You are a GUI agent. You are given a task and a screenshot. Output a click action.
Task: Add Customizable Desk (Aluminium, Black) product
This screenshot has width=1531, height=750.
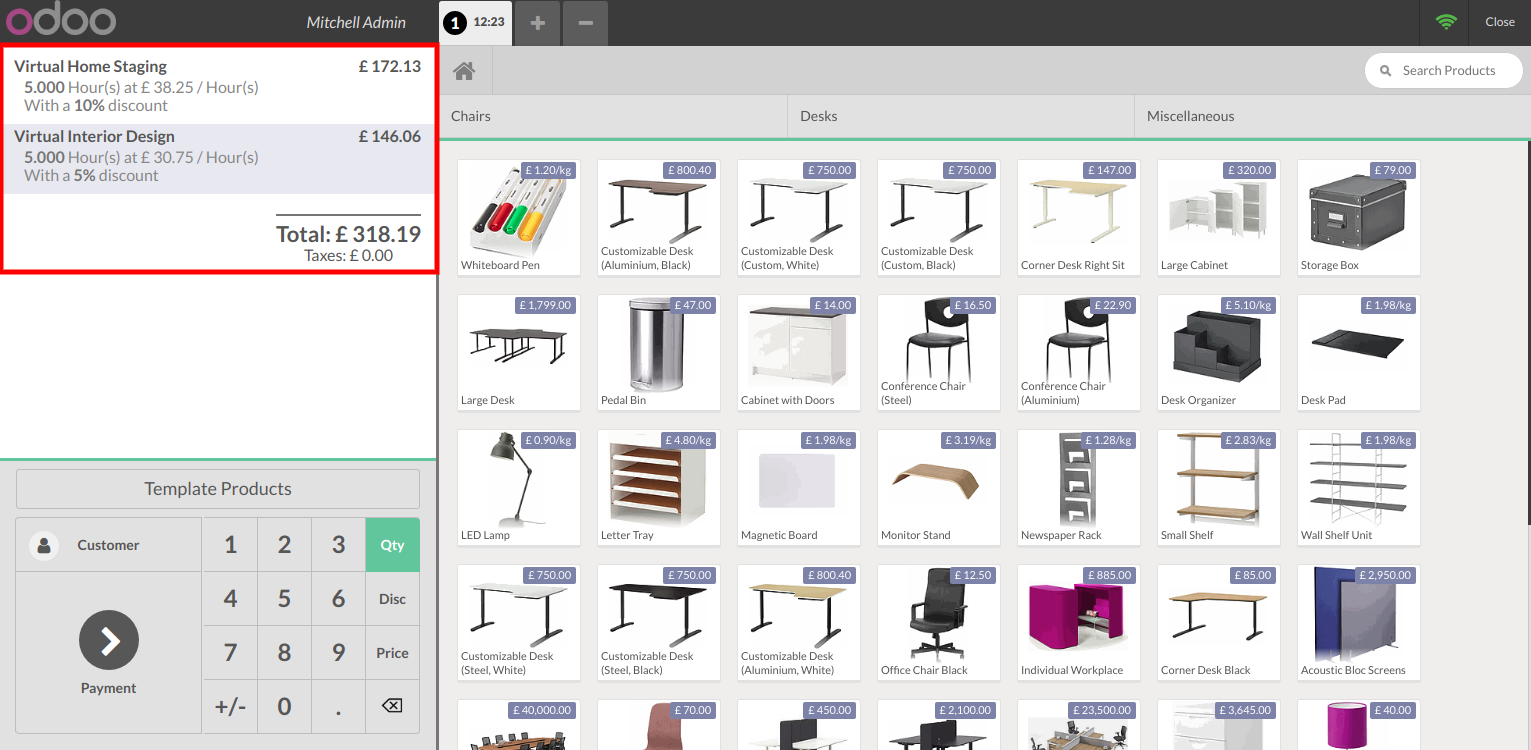tap(659, 217)
